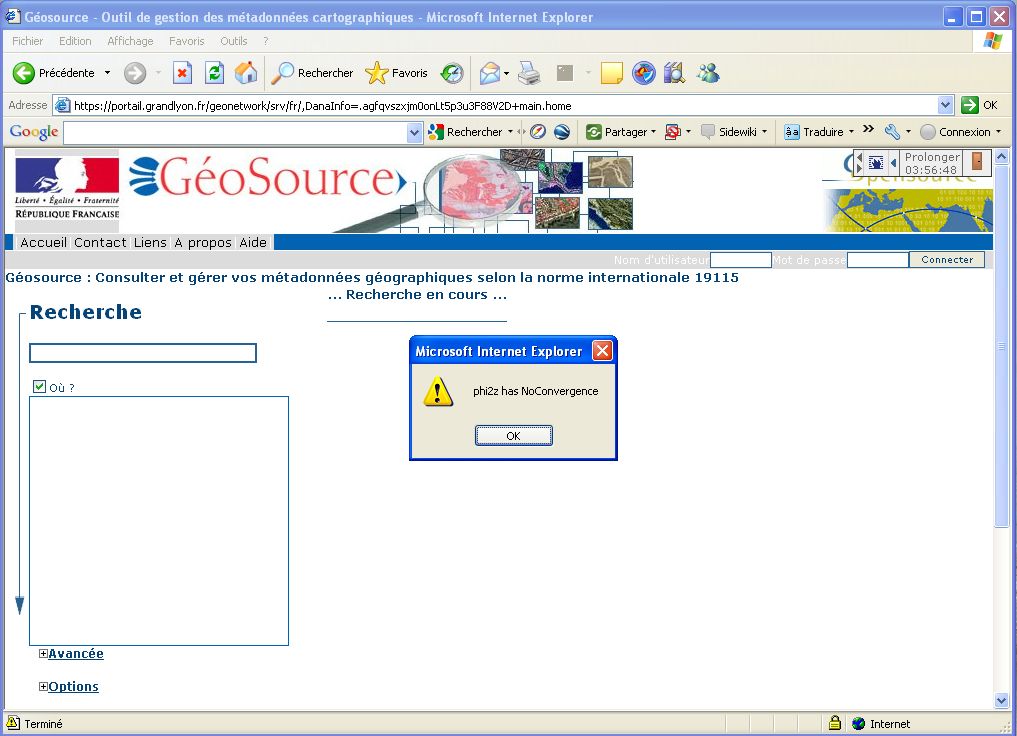Click the scrollbar down arrow
This screenshot has height=736, width=1017.
pos(1001,700)
